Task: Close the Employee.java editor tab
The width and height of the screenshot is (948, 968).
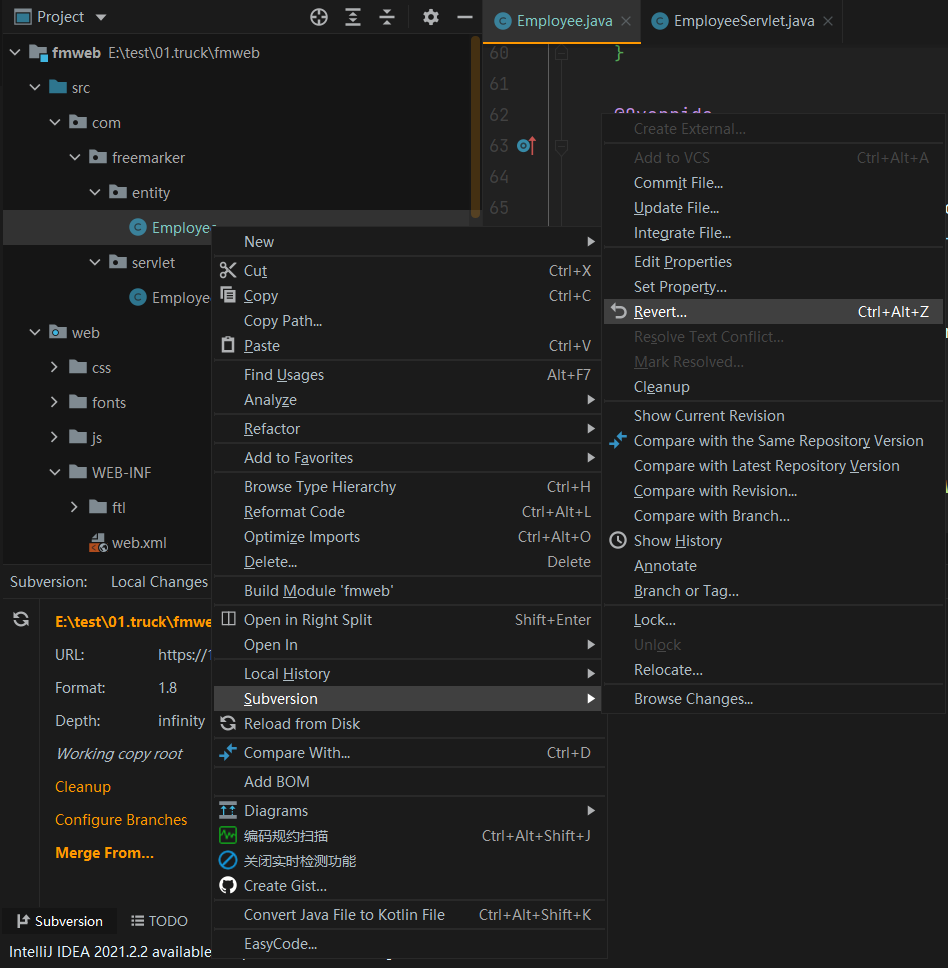Action: pyautogui.click(x=626, y=21)
